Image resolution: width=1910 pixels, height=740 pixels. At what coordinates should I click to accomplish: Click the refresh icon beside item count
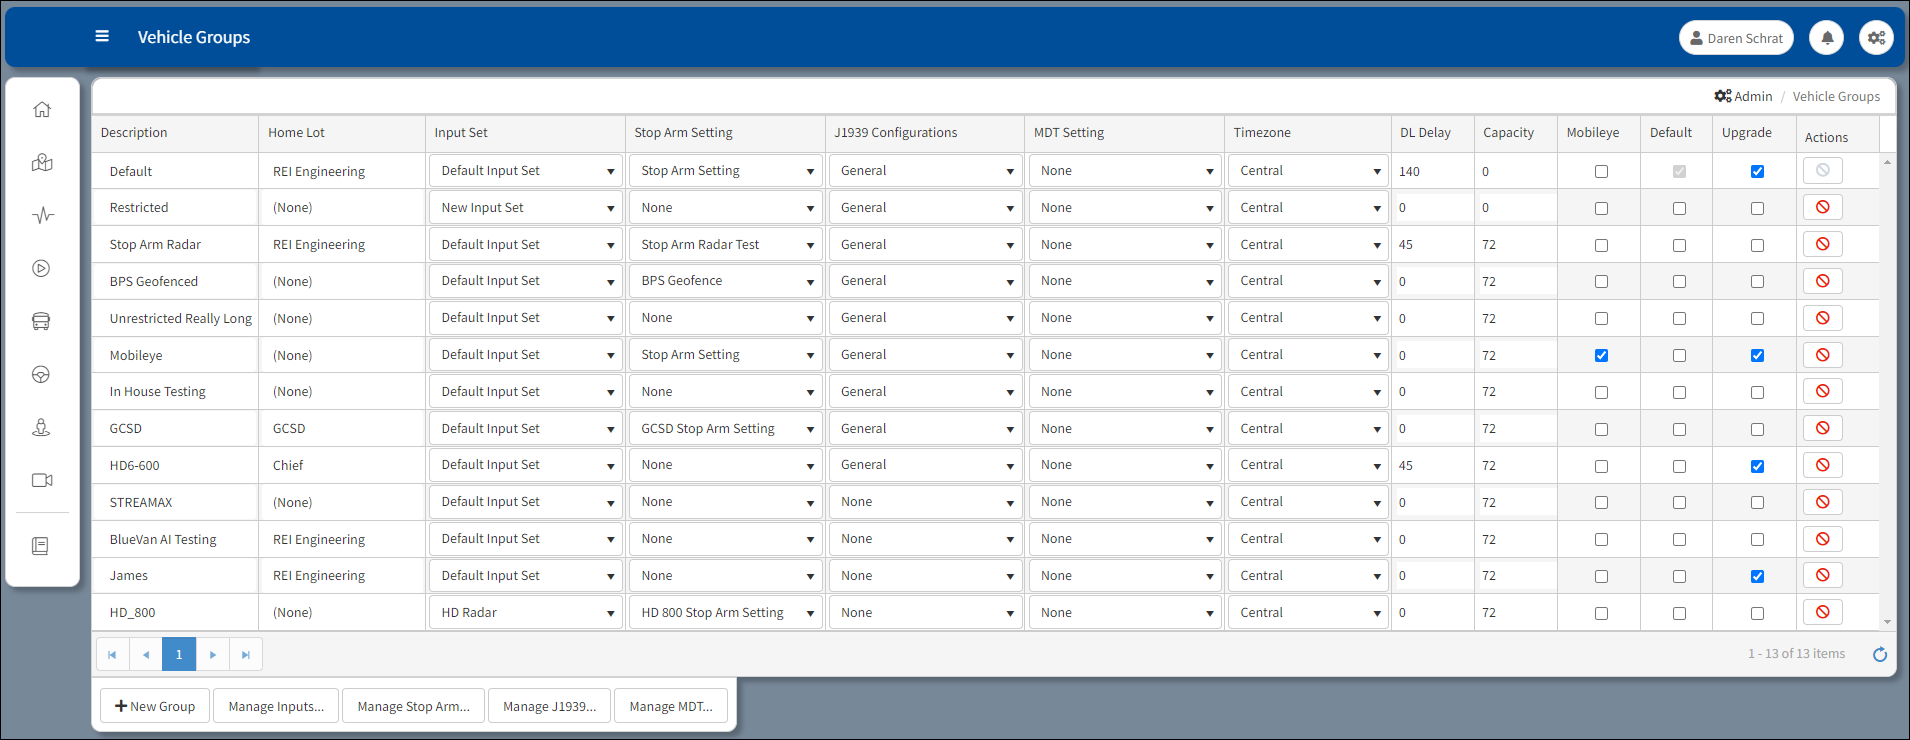[1880, 654]
